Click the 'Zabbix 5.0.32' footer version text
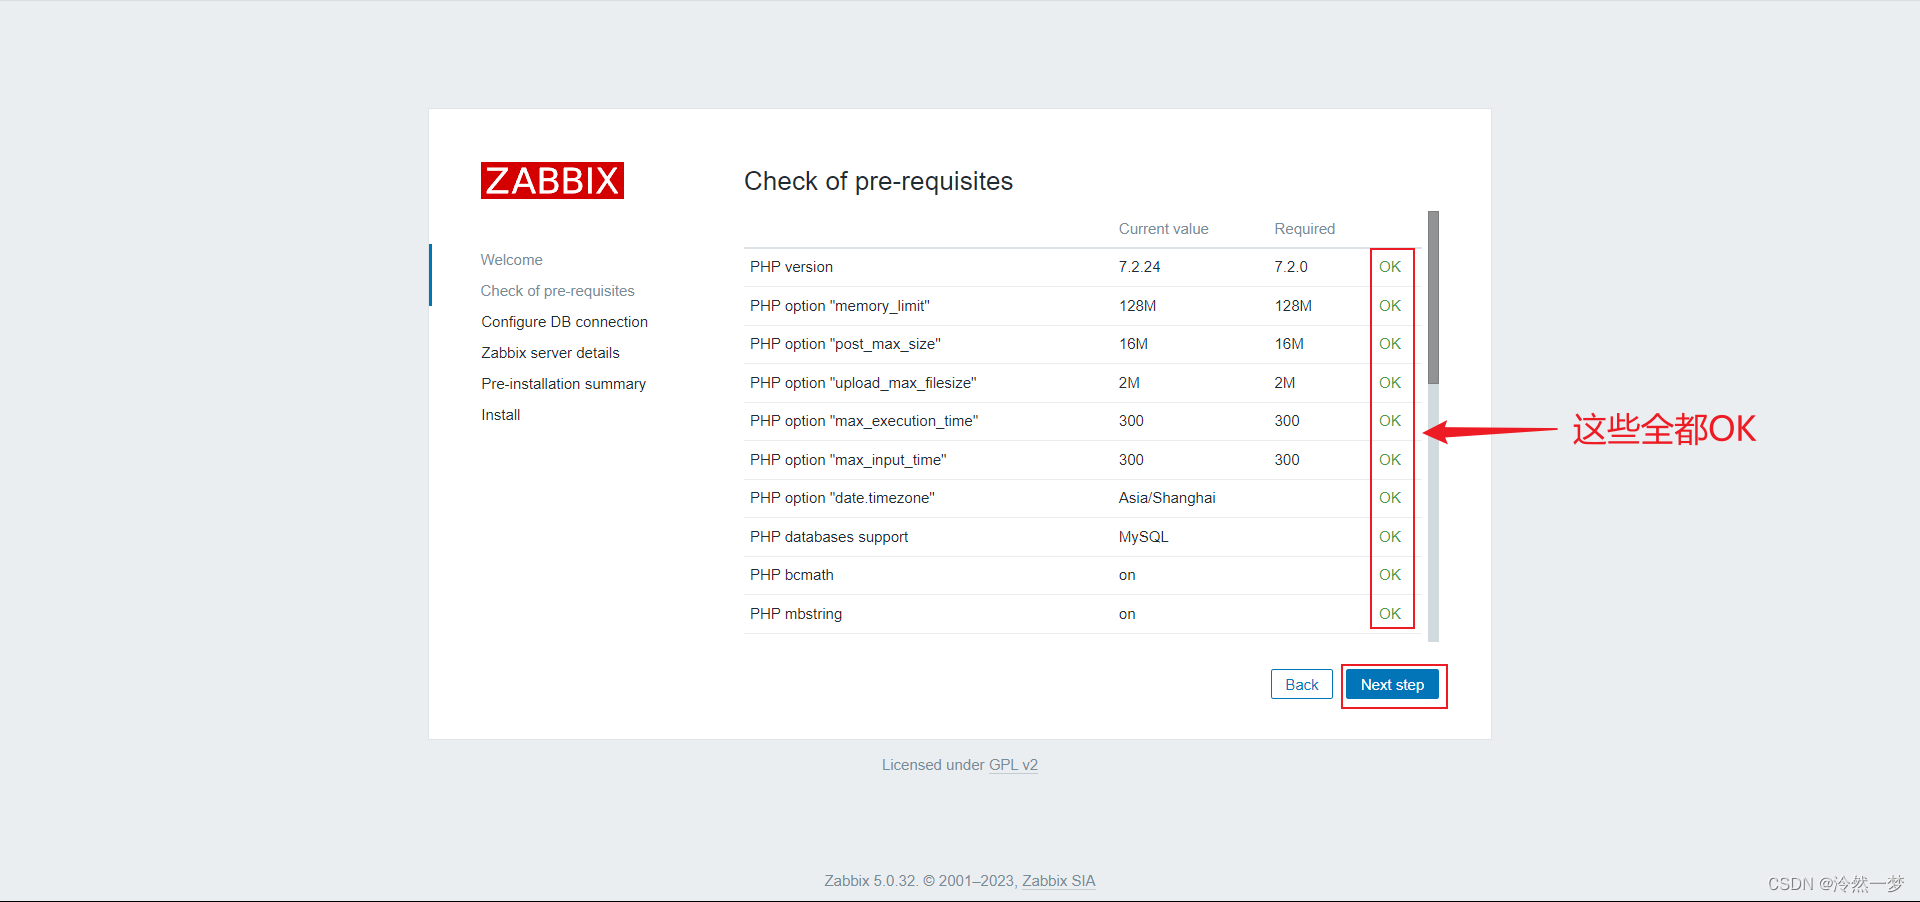Image resolution: width=1920 pixels, height=902 pixels. pos(870,881)
